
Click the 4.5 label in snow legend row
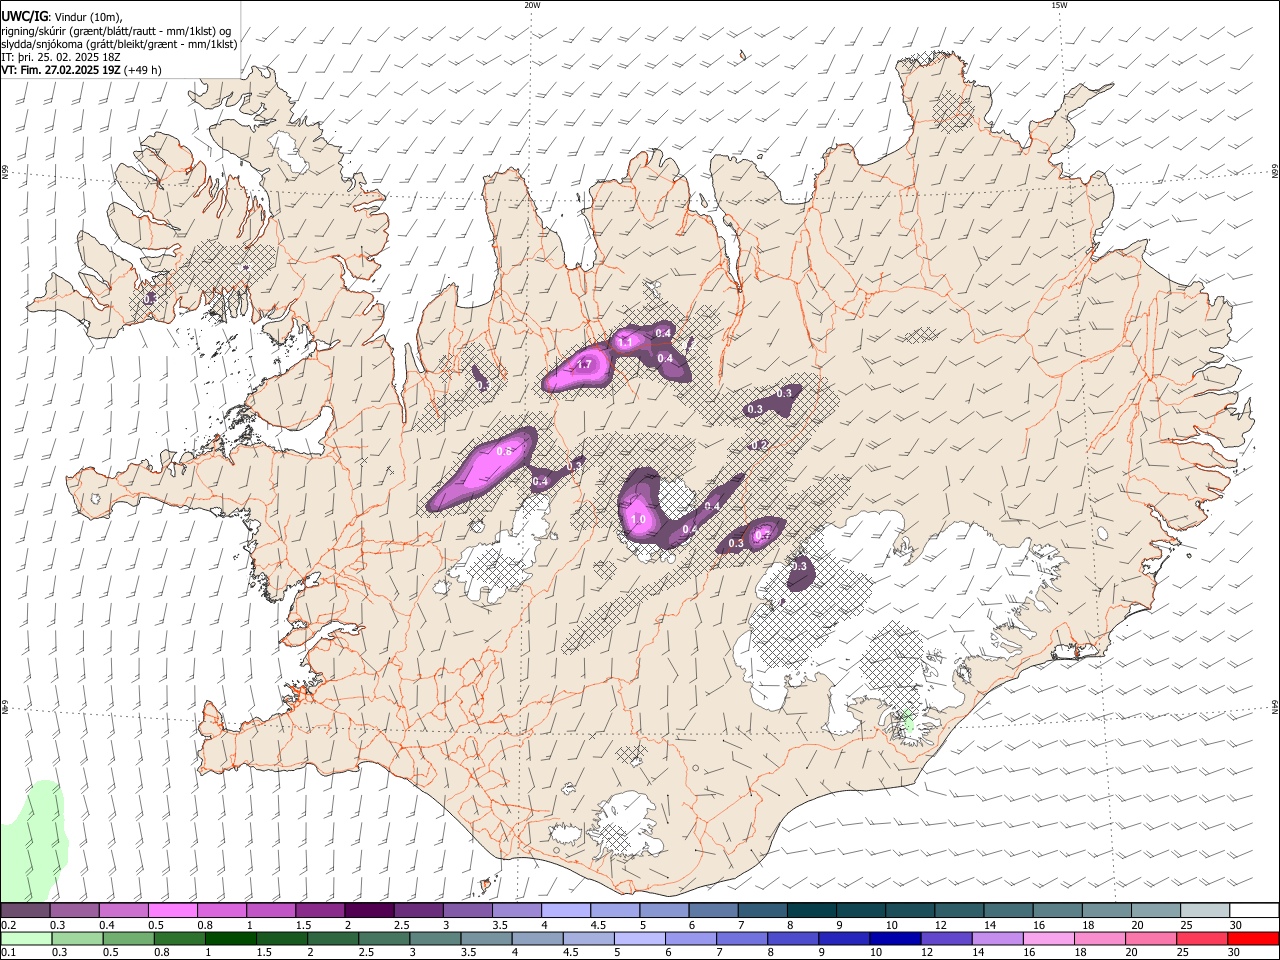pos(598,925)
